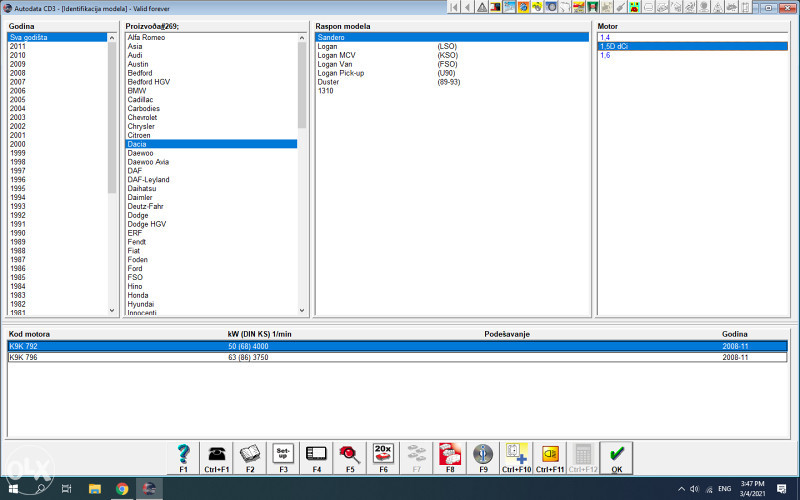This screenshot has width=800, height=500.
Task: Click the cyan face-like toolbar icon
Action: pos(634,7)
